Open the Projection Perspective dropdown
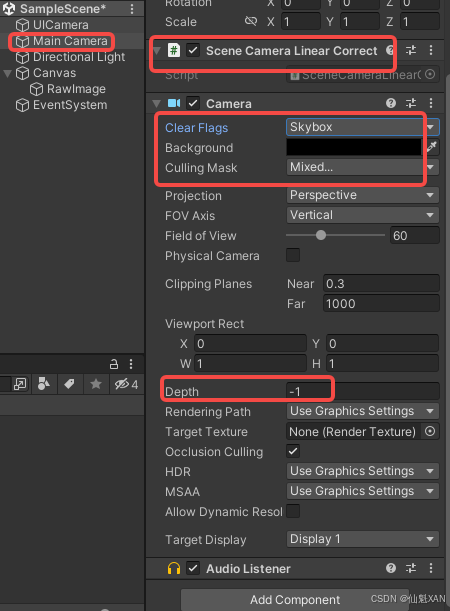The height and width of the screenshot is (611, 450). point(363,195)
